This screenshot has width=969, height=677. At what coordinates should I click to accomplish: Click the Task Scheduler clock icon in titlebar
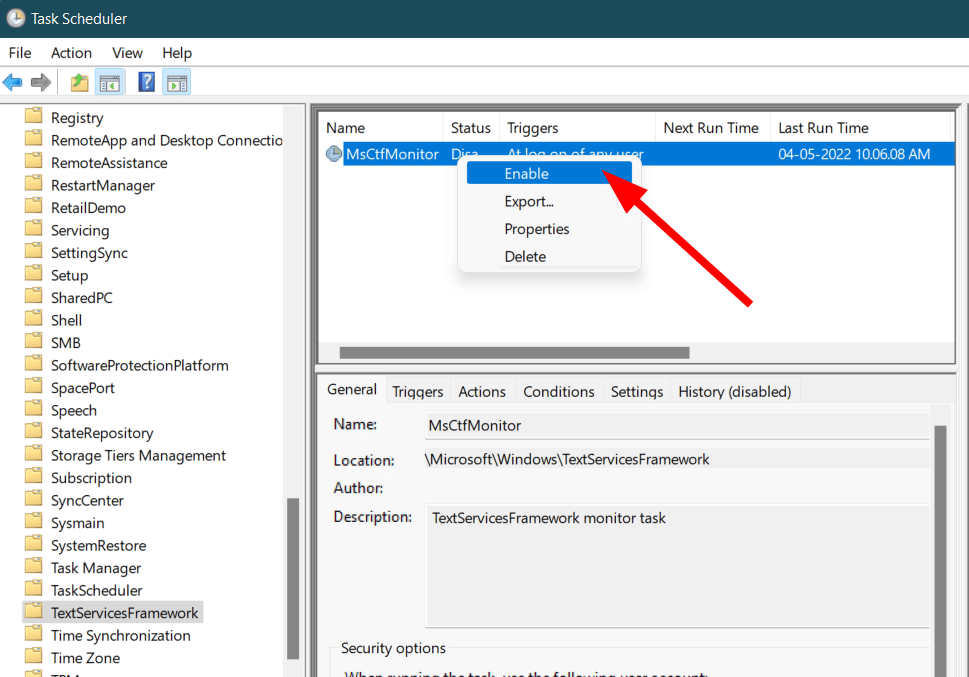click(14, 18)
